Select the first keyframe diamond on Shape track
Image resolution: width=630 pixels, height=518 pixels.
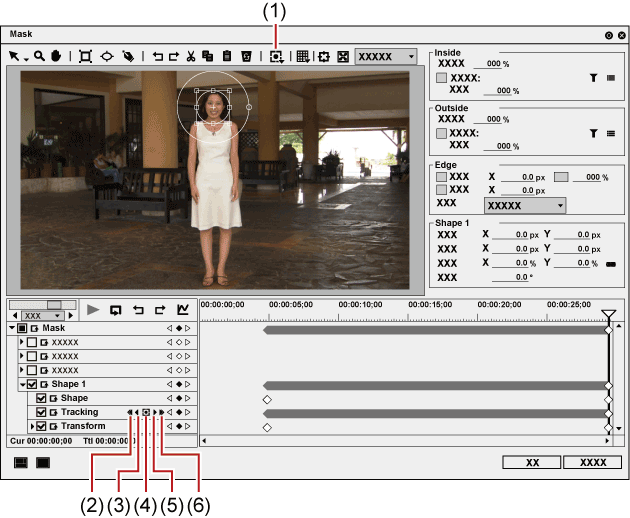(267, 399)
